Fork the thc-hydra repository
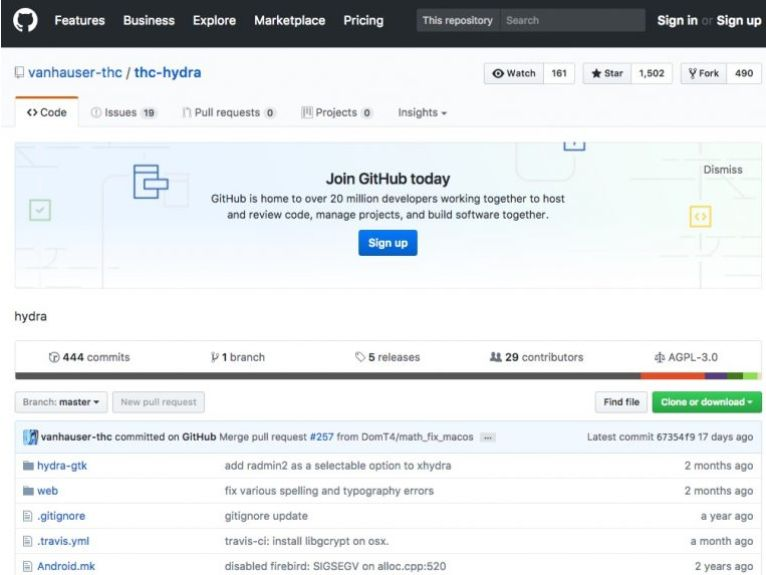766x575 pixels. [x=703, y=74]
